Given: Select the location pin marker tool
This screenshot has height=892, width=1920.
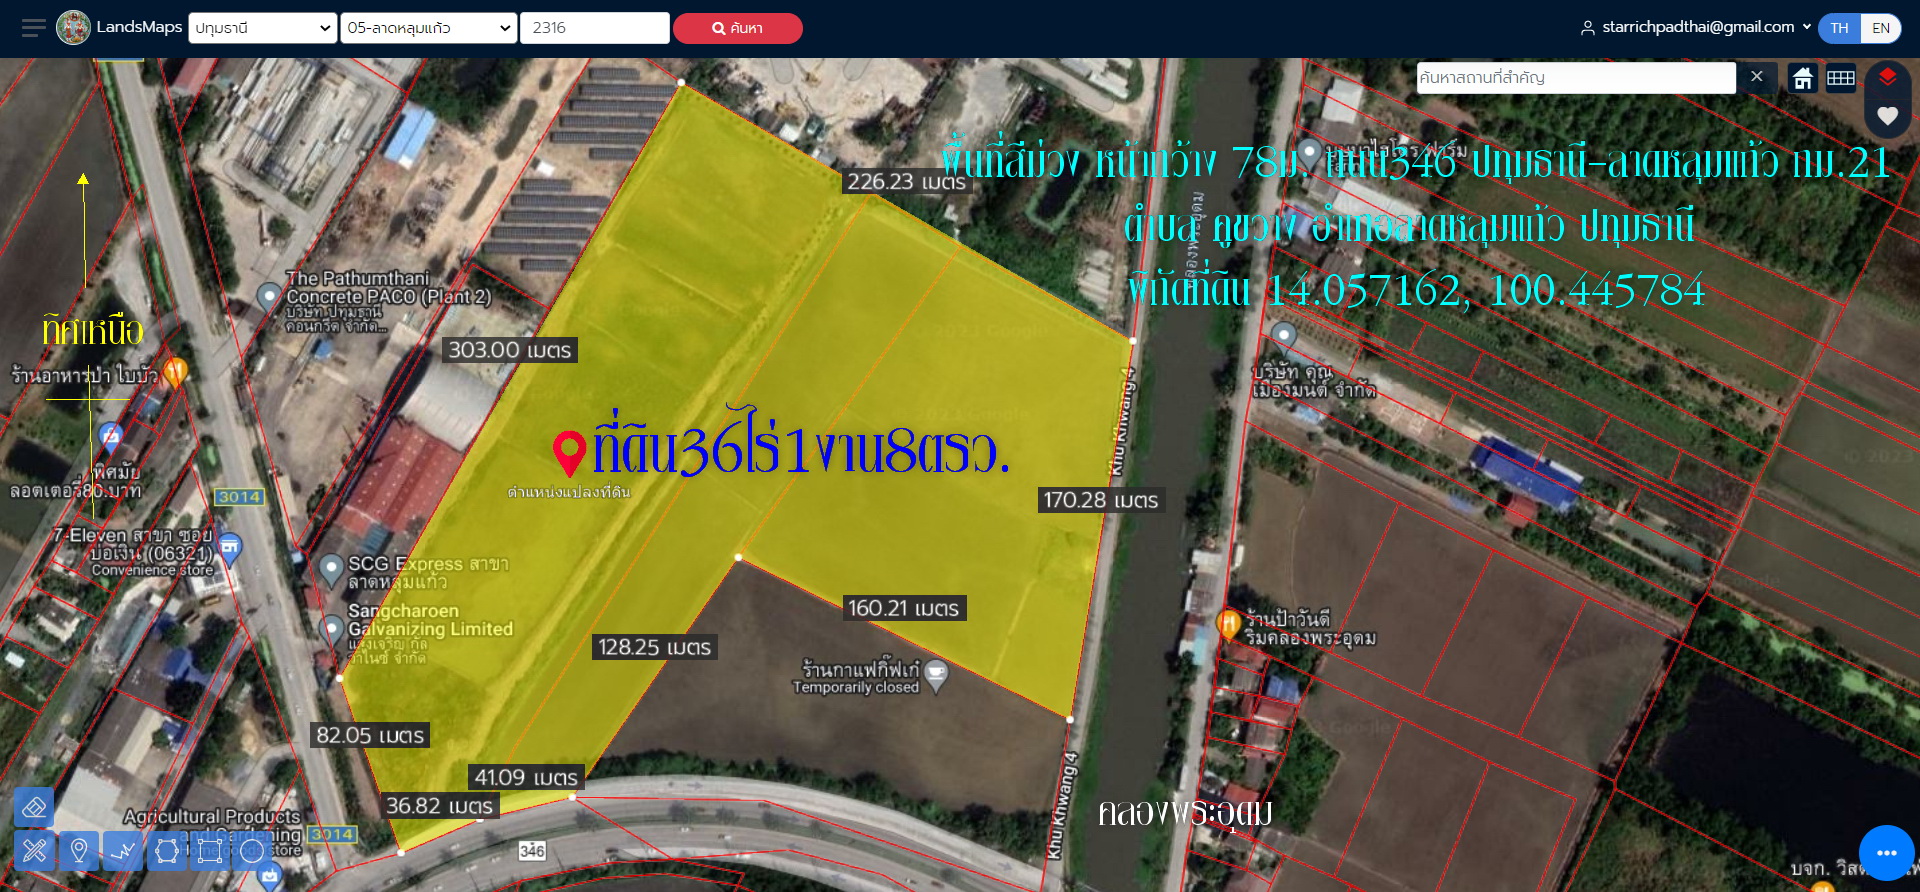Looking at the screenshot, I should pyautogui.click(x=79, y=851).
